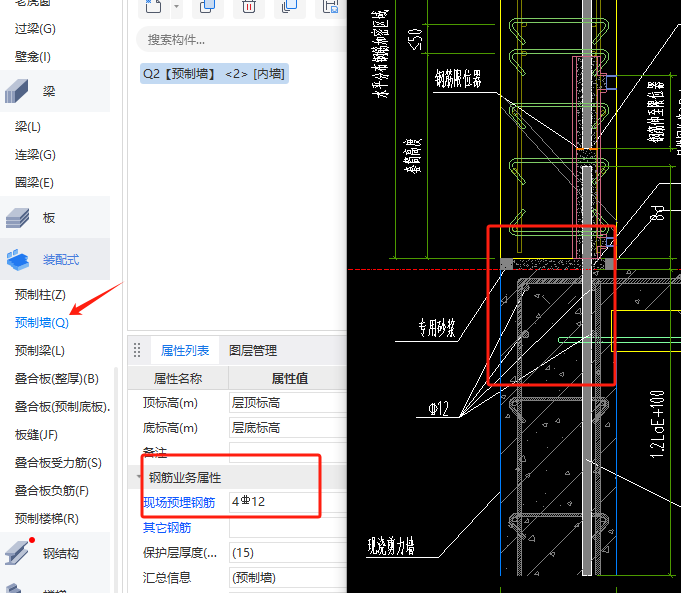
Task: Click the 板 category slab icon
Action: coord(17,217)
